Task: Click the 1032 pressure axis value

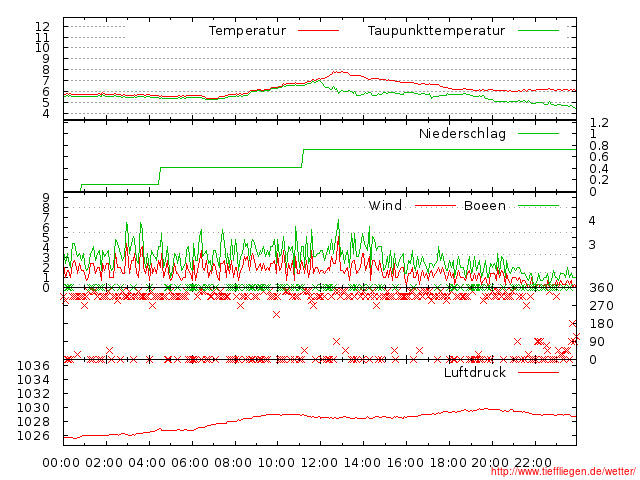Action: click(x=33, y=393)
